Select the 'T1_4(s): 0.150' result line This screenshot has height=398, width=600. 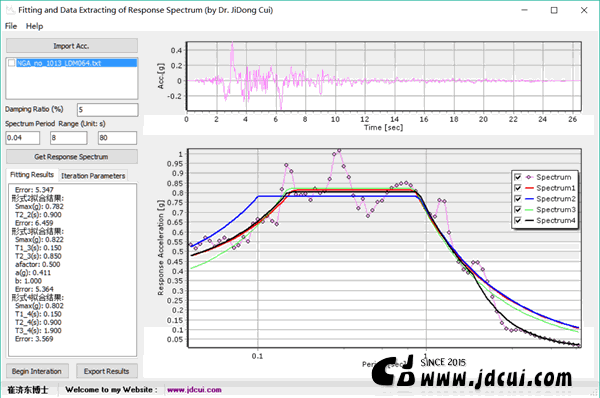[x=38, y=314]
